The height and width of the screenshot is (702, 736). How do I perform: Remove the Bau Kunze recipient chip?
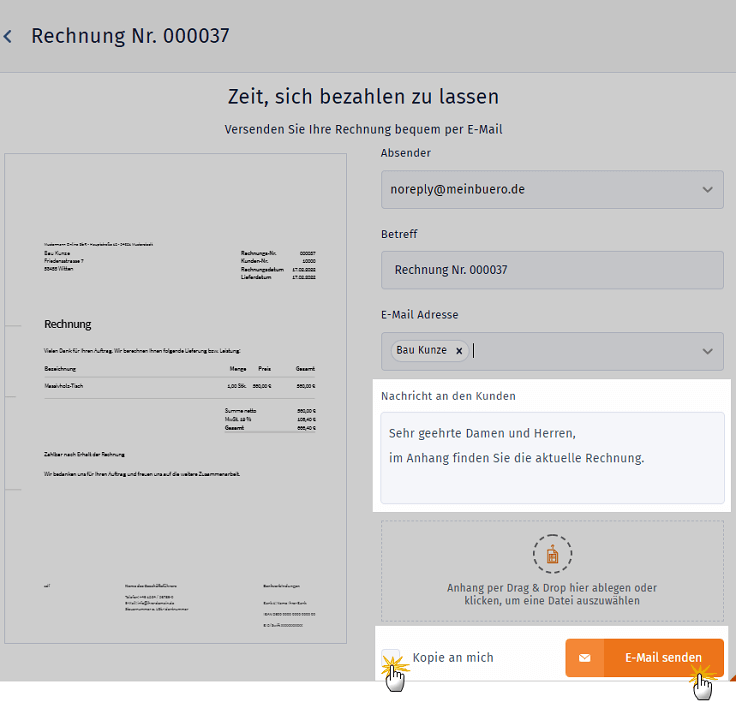coord(459,351)
